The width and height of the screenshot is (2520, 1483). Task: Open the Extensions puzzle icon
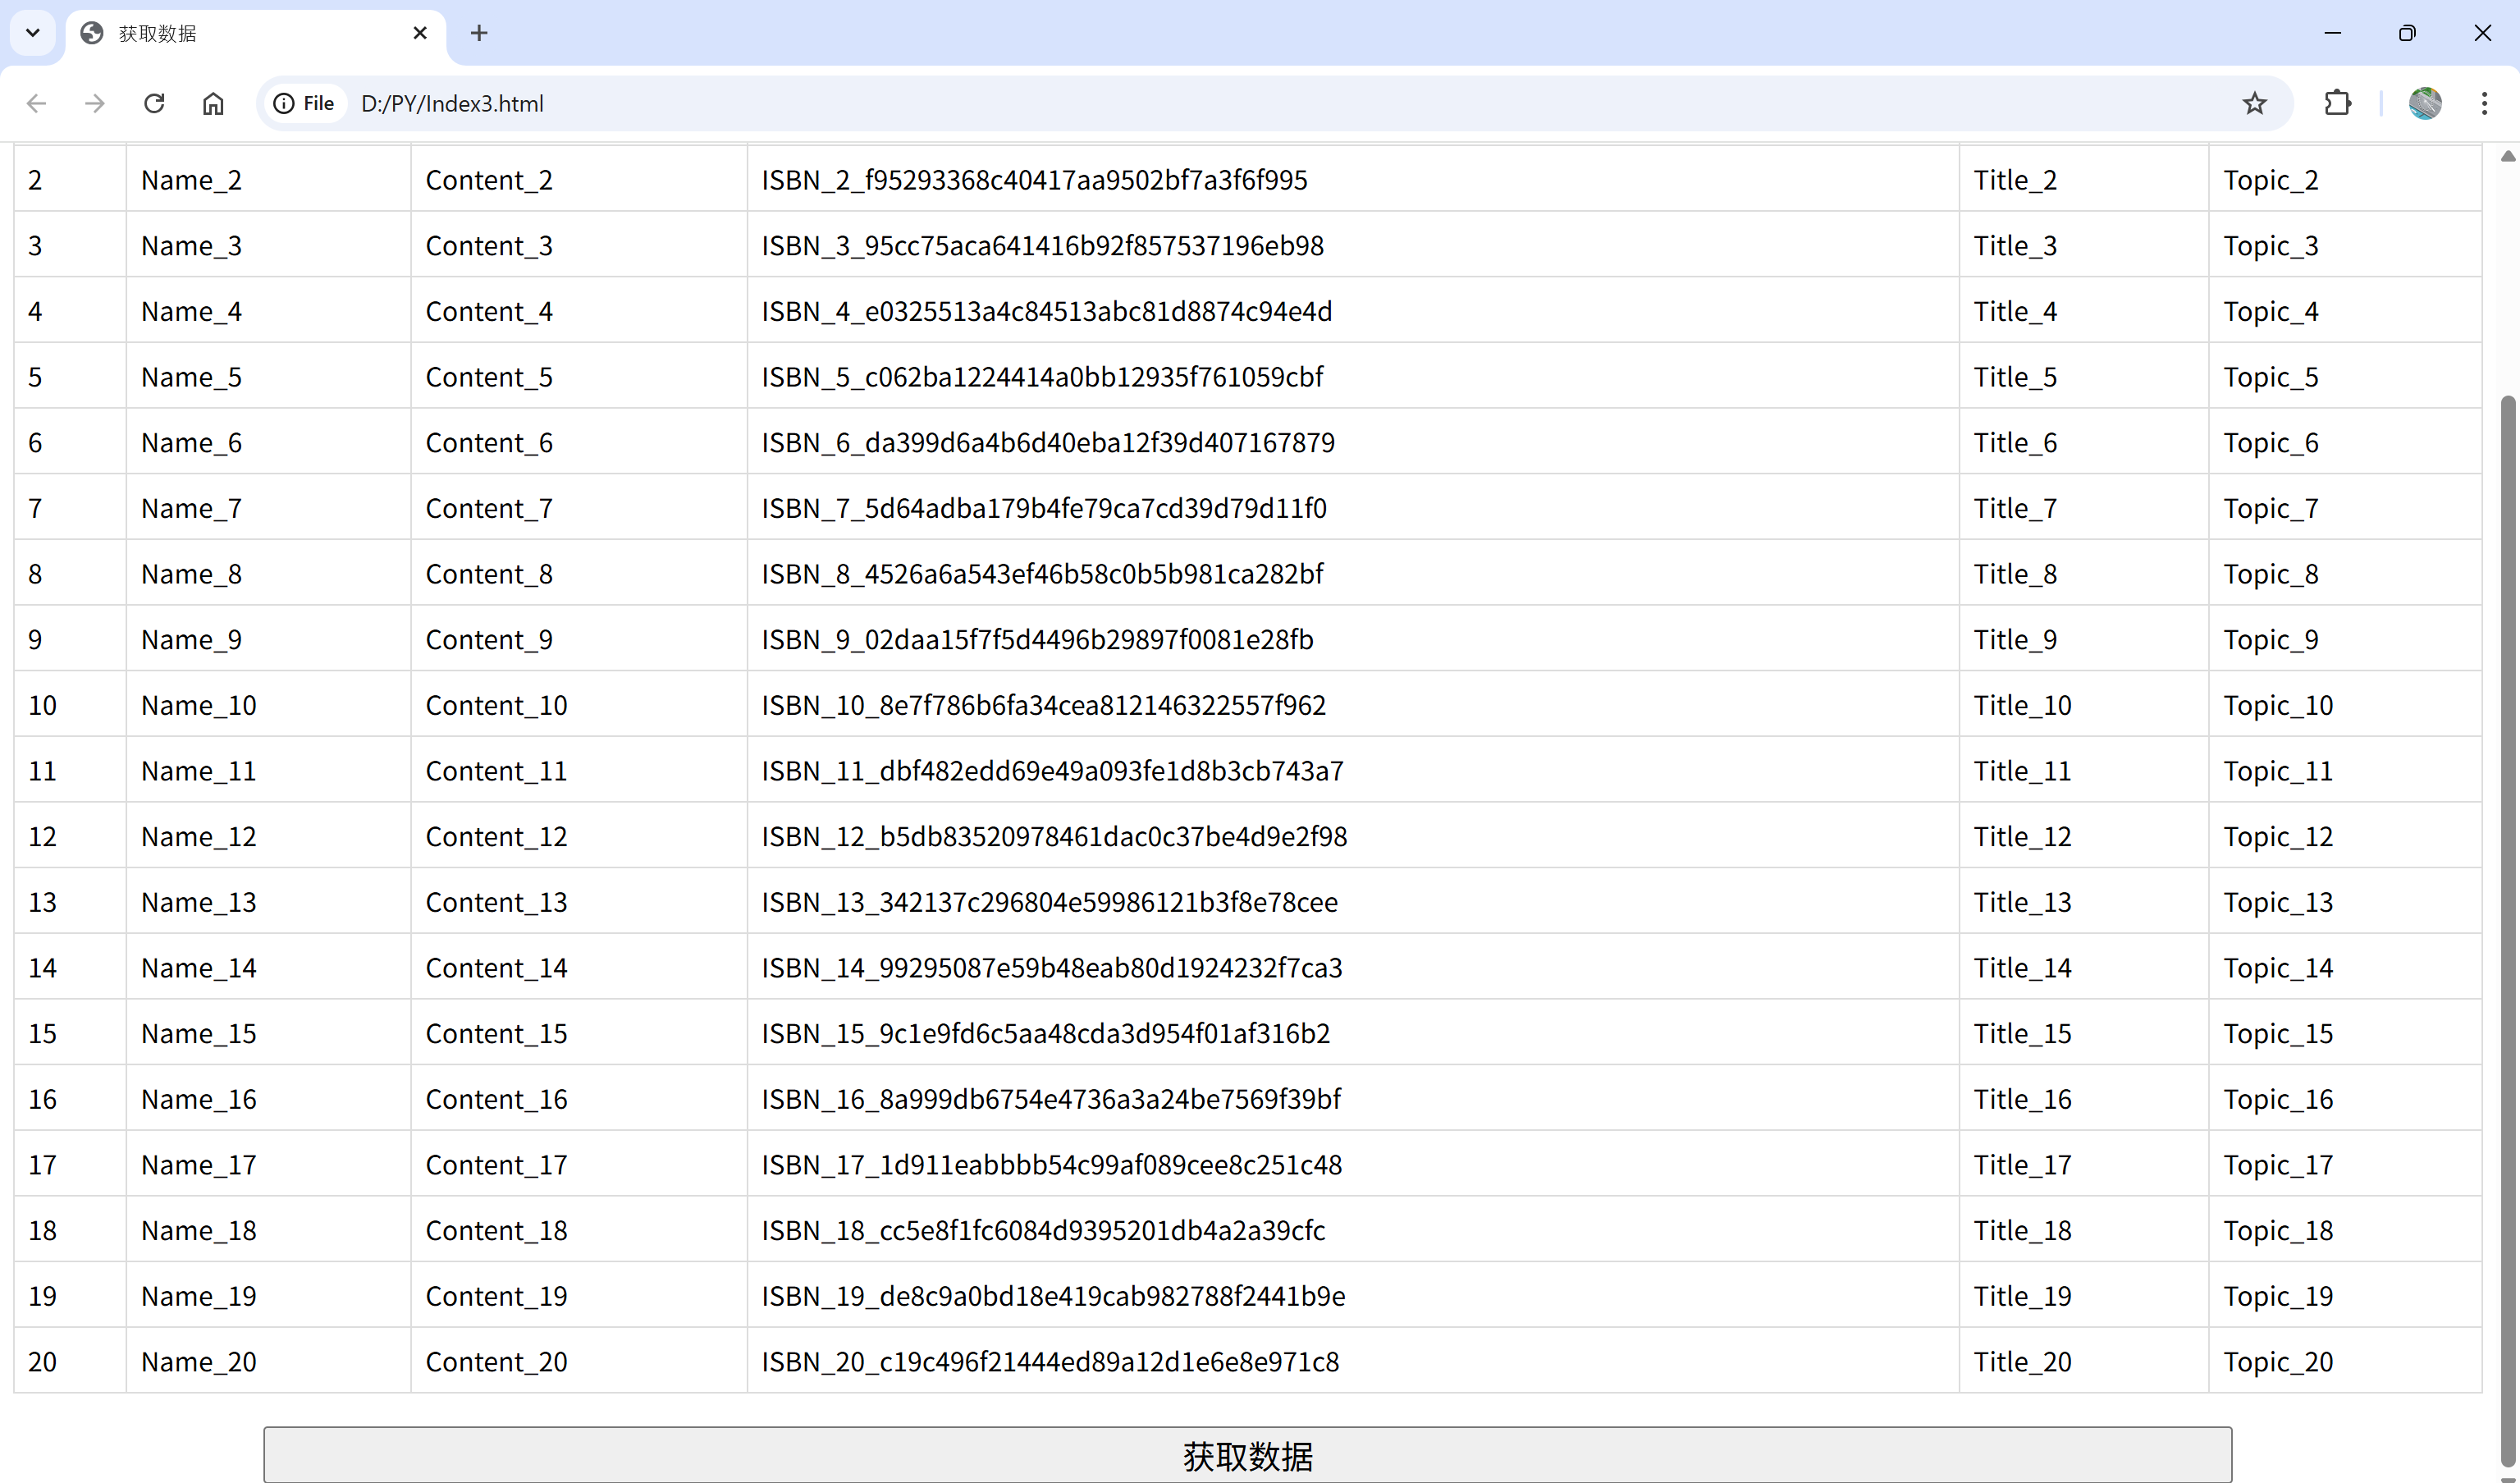pos(2337,103)
